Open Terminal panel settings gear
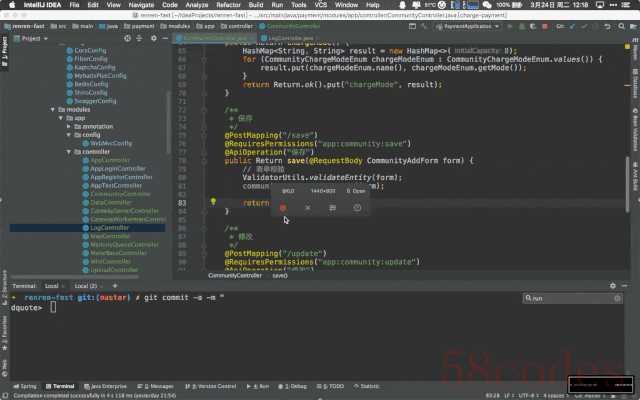640x400 pixels. pos(615,286)
